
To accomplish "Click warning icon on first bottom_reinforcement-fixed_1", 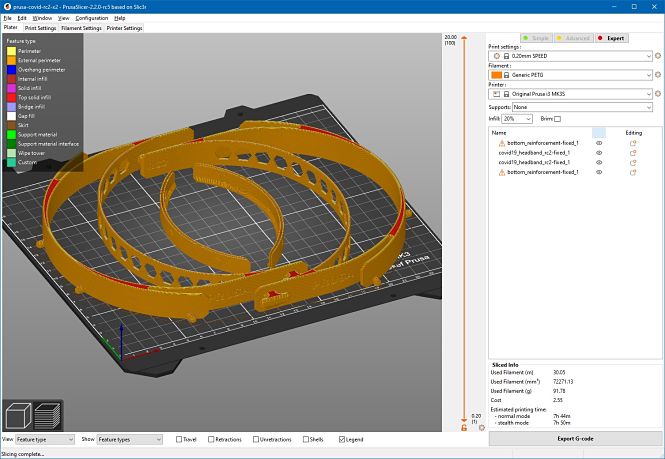I will coord(501,143).
